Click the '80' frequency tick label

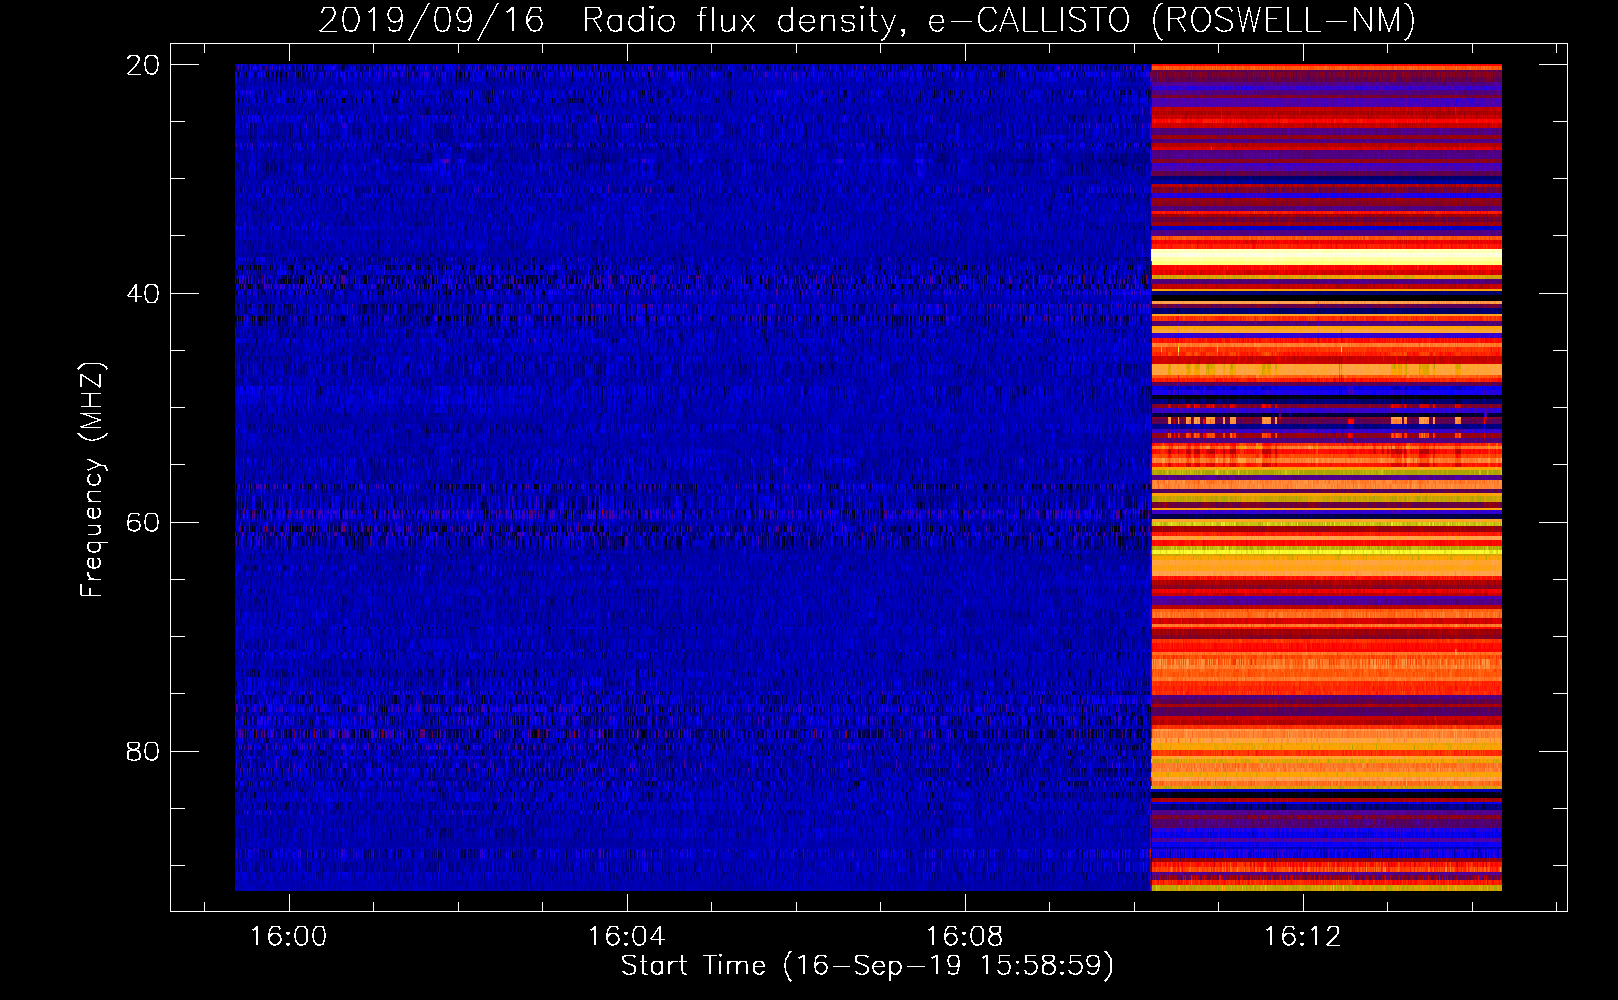click(x=143, y=751)
